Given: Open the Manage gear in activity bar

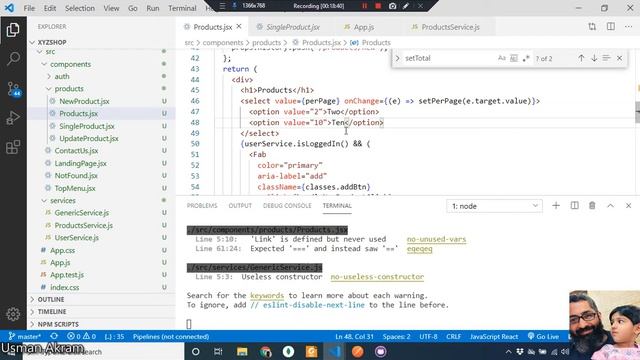Looking at the screenshot, I should pos(13,314).
